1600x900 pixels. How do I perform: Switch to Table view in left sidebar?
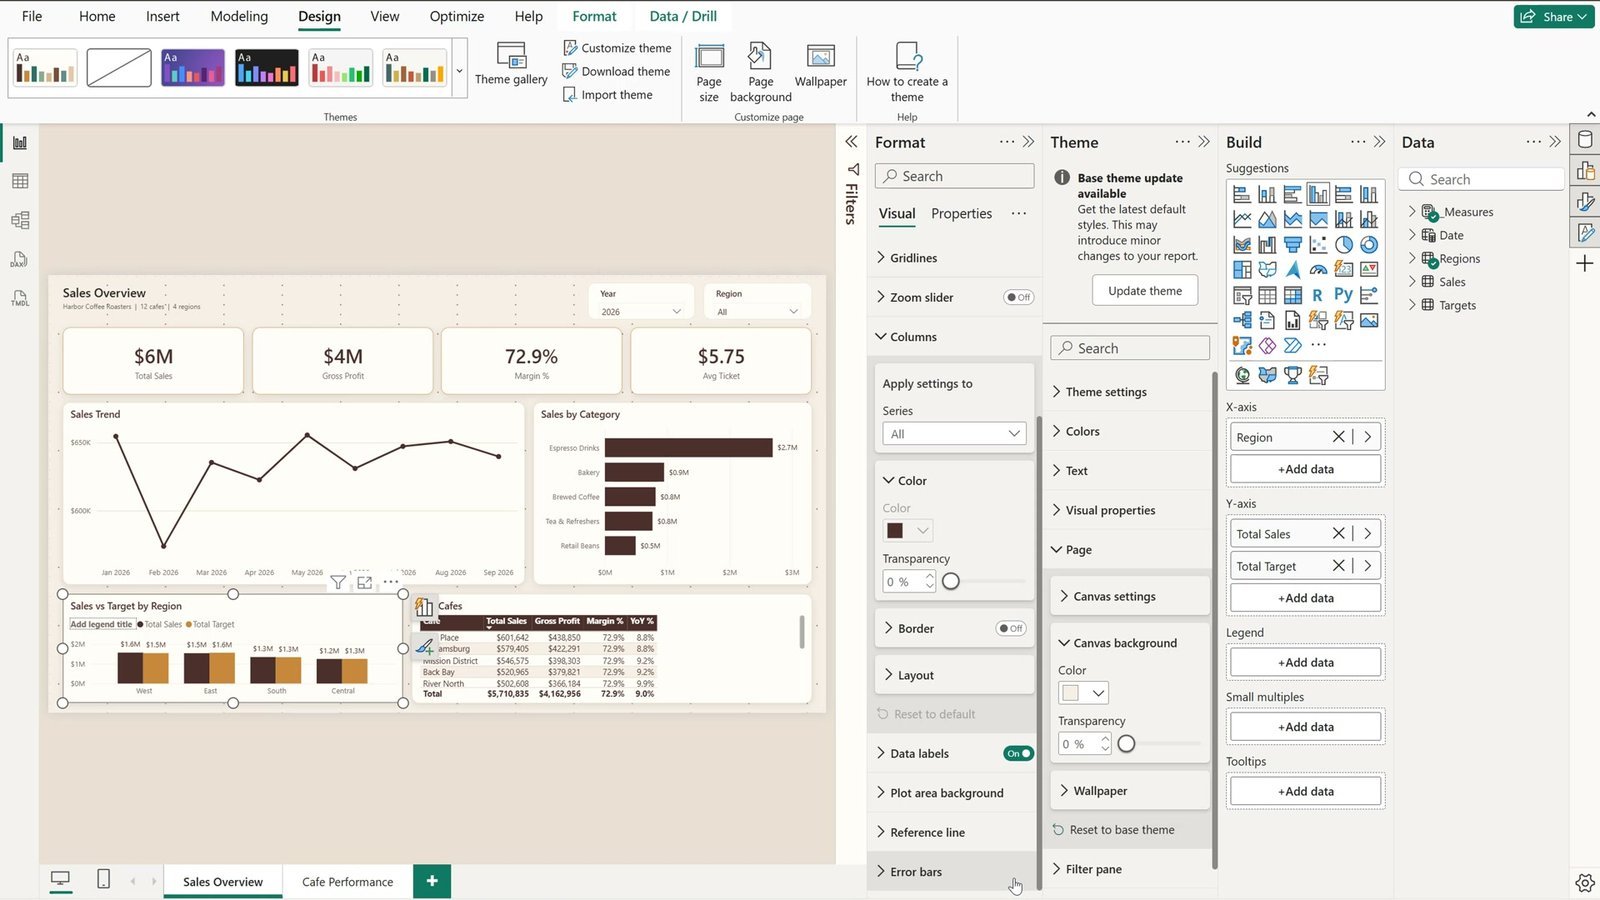coord(20,181)
